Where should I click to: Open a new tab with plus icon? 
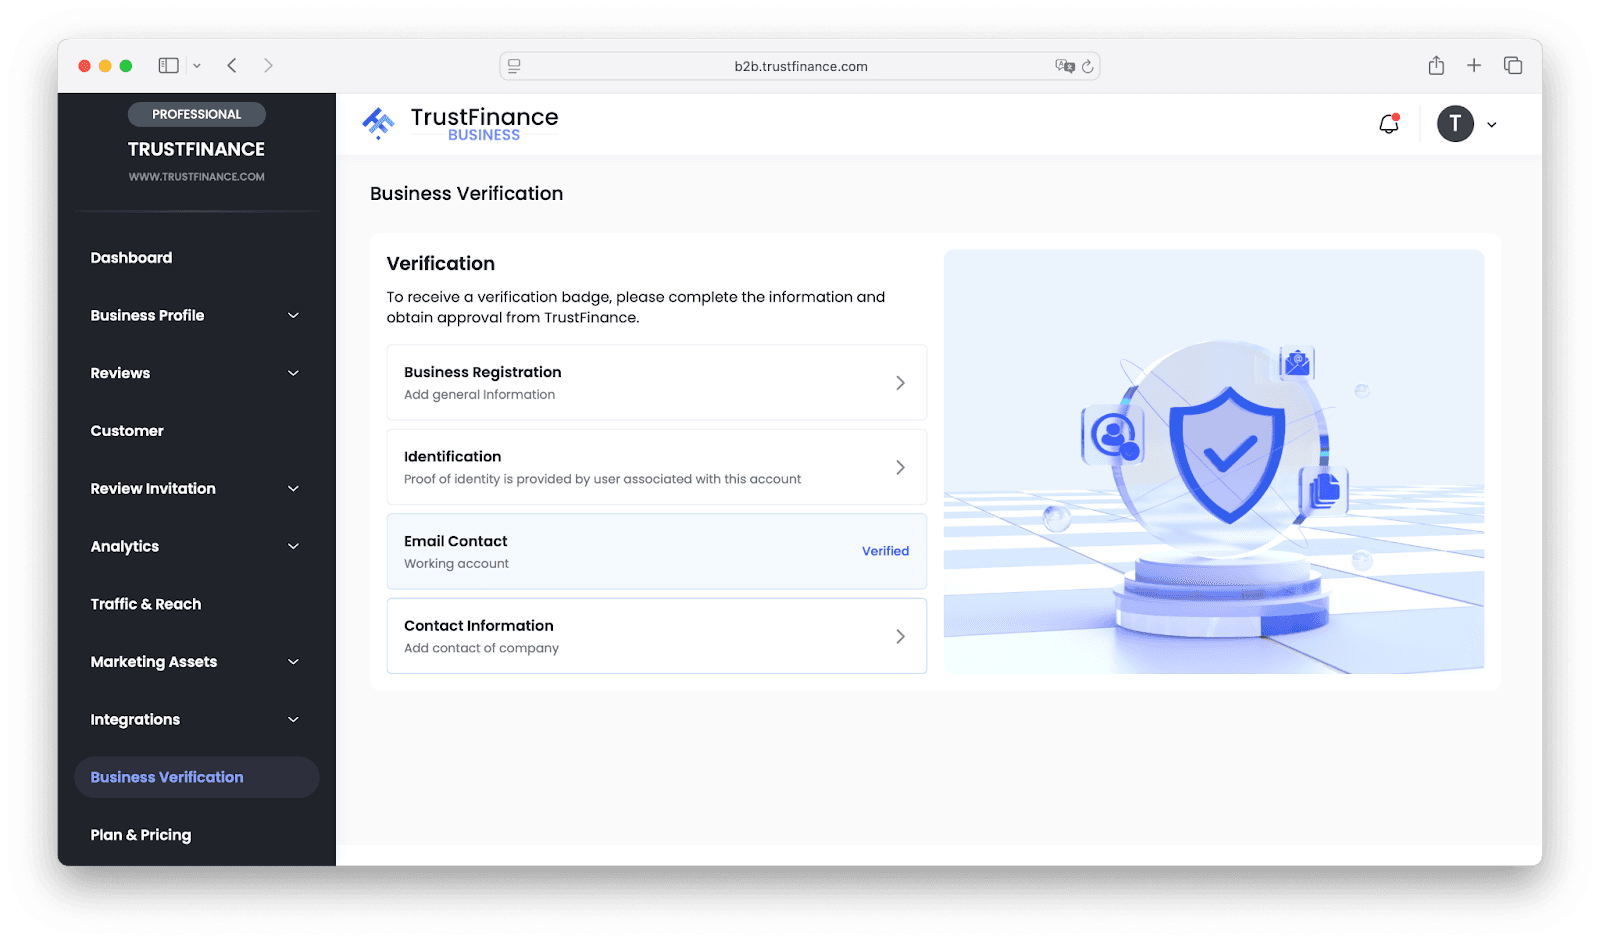pos(1474,65)
